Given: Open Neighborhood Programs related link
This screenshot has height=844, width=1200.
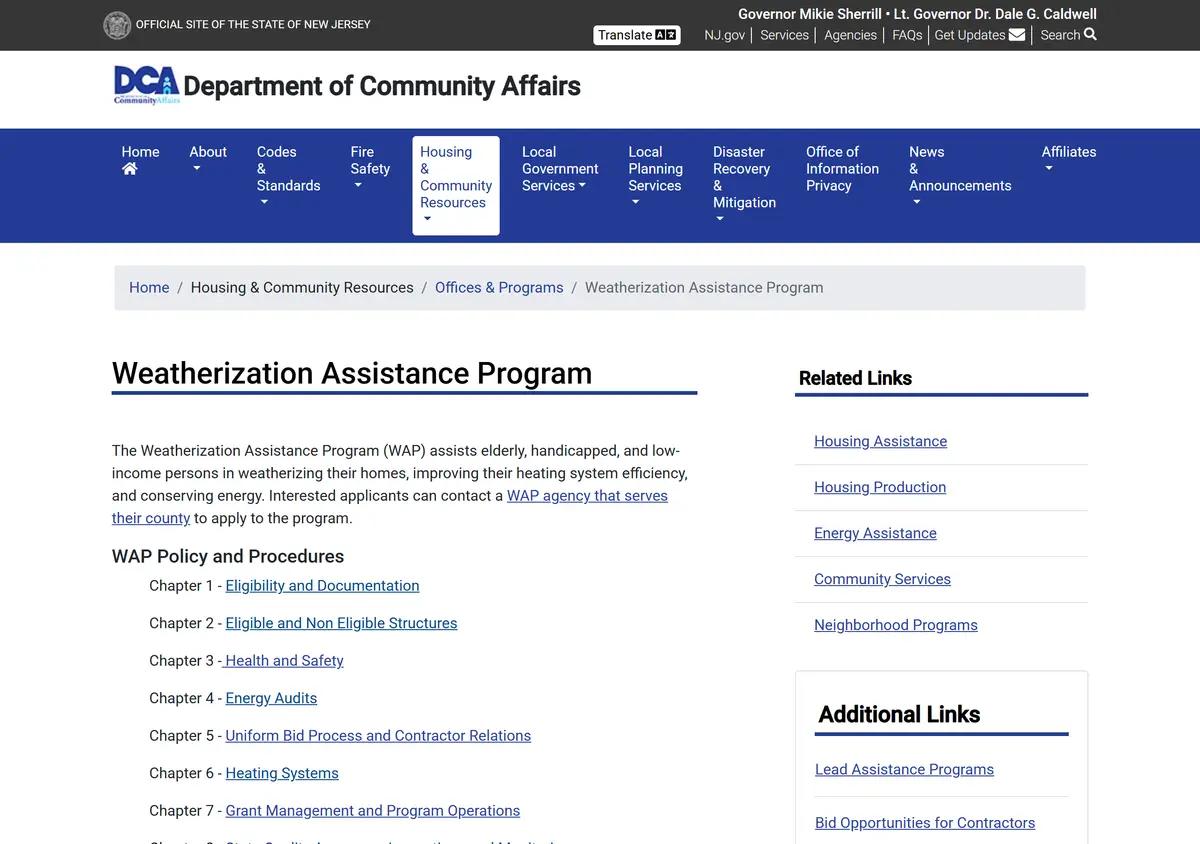Looking at the screenshot, I should (896, 625).
